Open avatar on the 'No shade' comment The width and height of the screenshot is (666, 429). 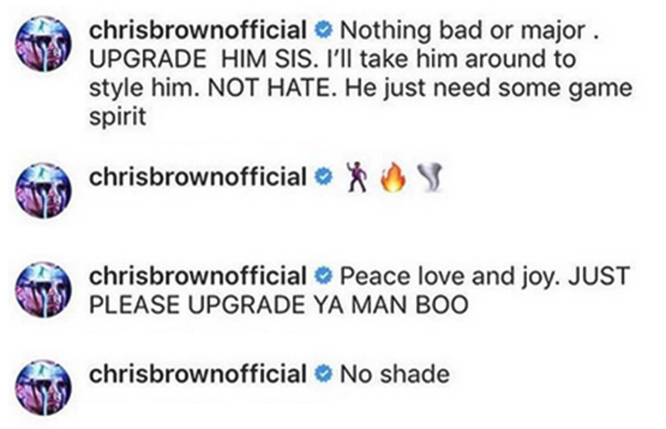coord(43,387)
